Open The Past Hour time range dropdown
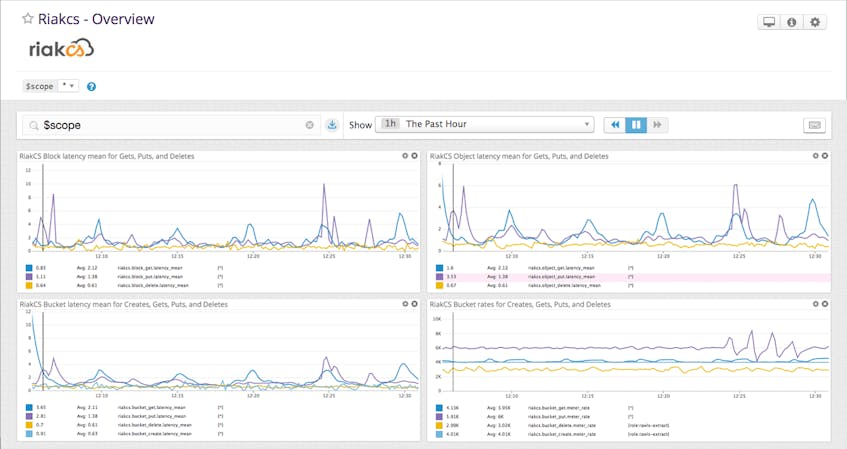Image resolution: width=847 pixels, height=449 pixels. pyautogui.click(x=485, y=124)
